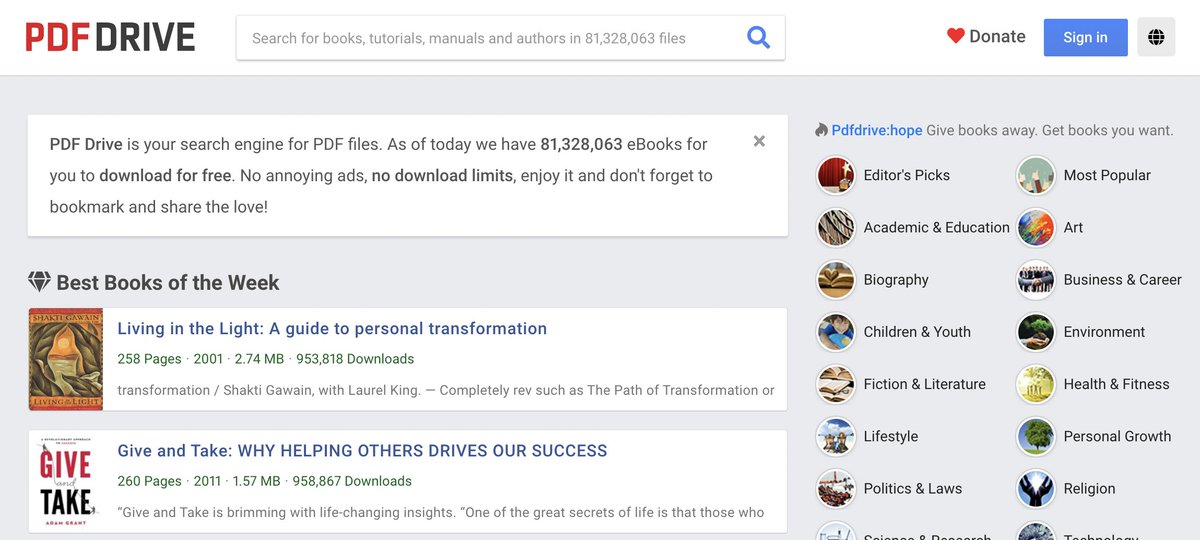Open Personal Growth category label
The width and height of the screenshot is (1200, 540).
pos(1117,436)
